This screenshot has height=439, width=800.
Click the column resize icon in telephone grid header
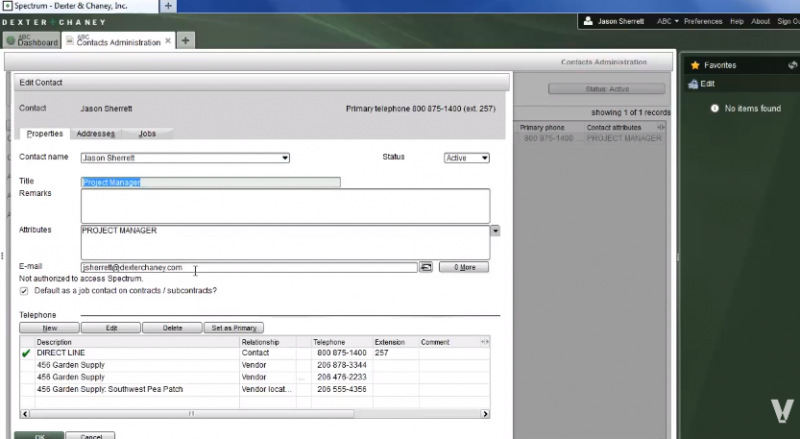point(485,342)
